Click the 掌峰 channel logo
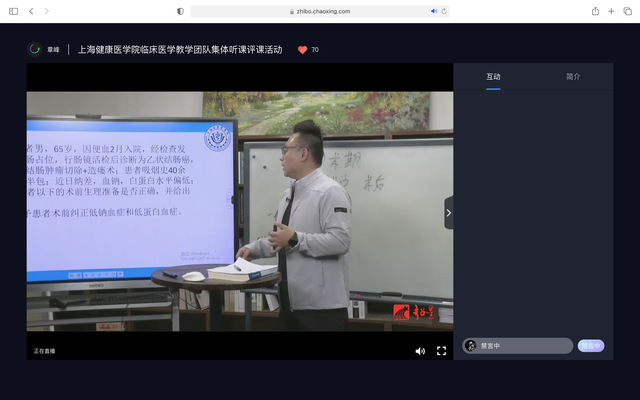Viewport: 640px width, 400px height. point(35,49)
